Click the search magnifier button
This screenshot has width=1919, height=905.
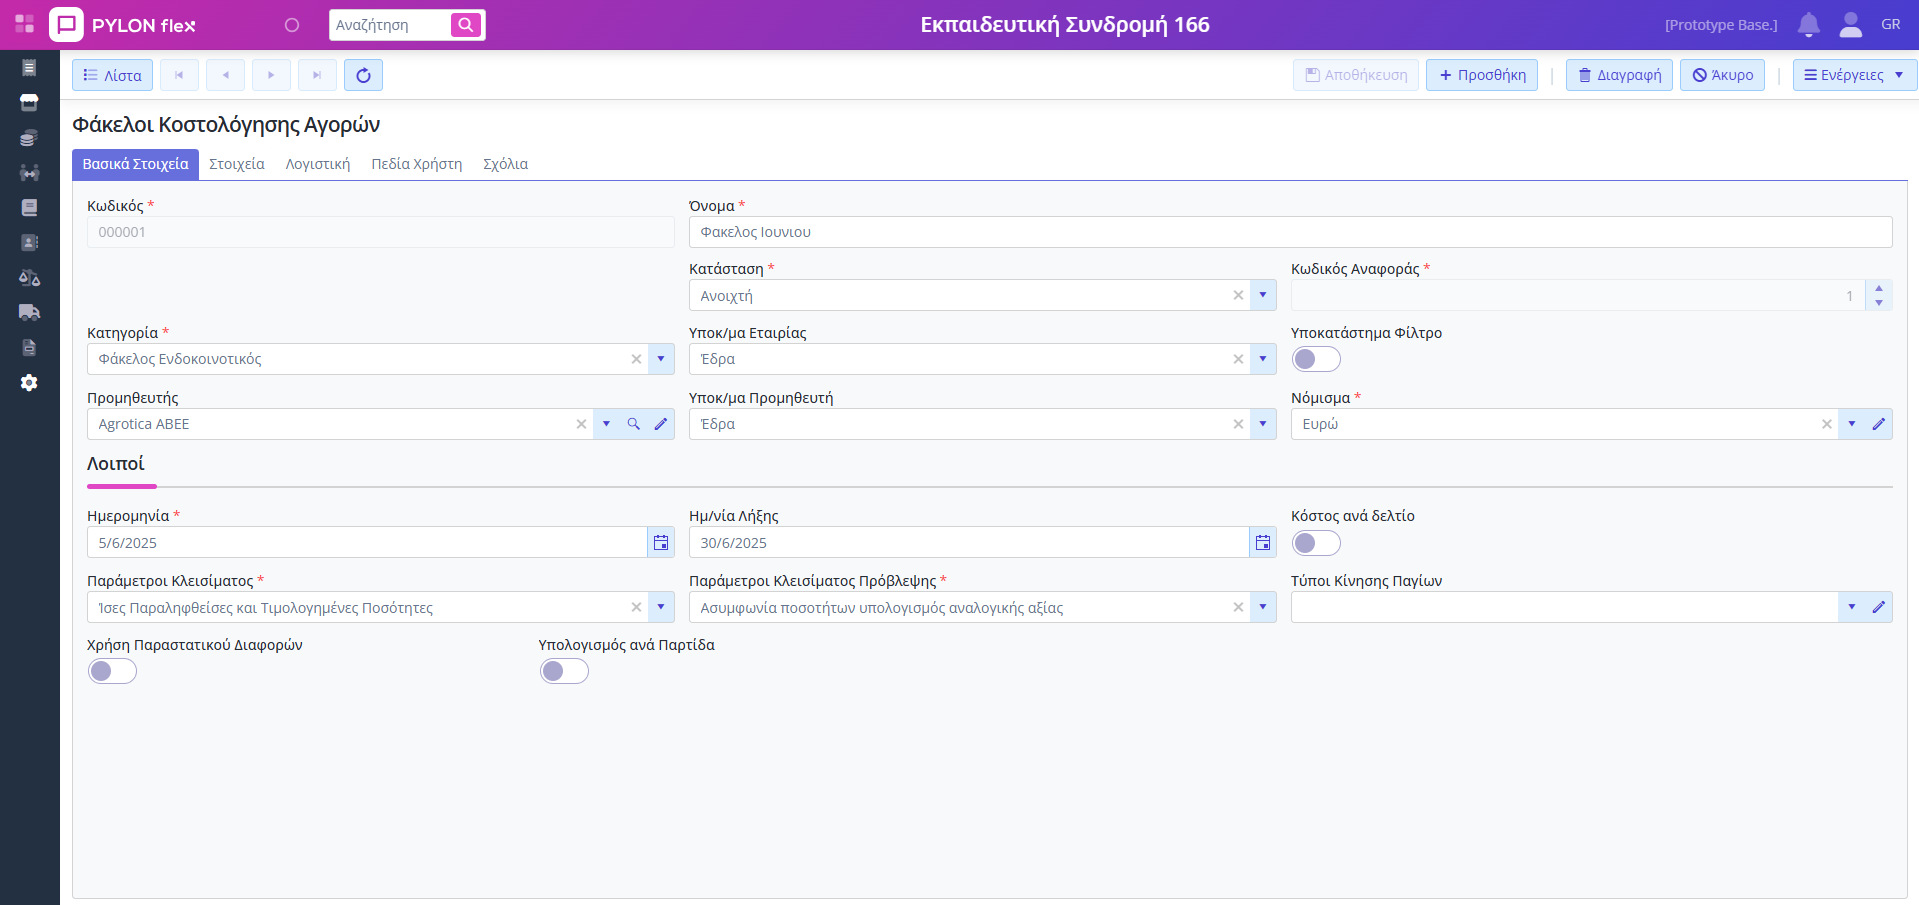466,25
